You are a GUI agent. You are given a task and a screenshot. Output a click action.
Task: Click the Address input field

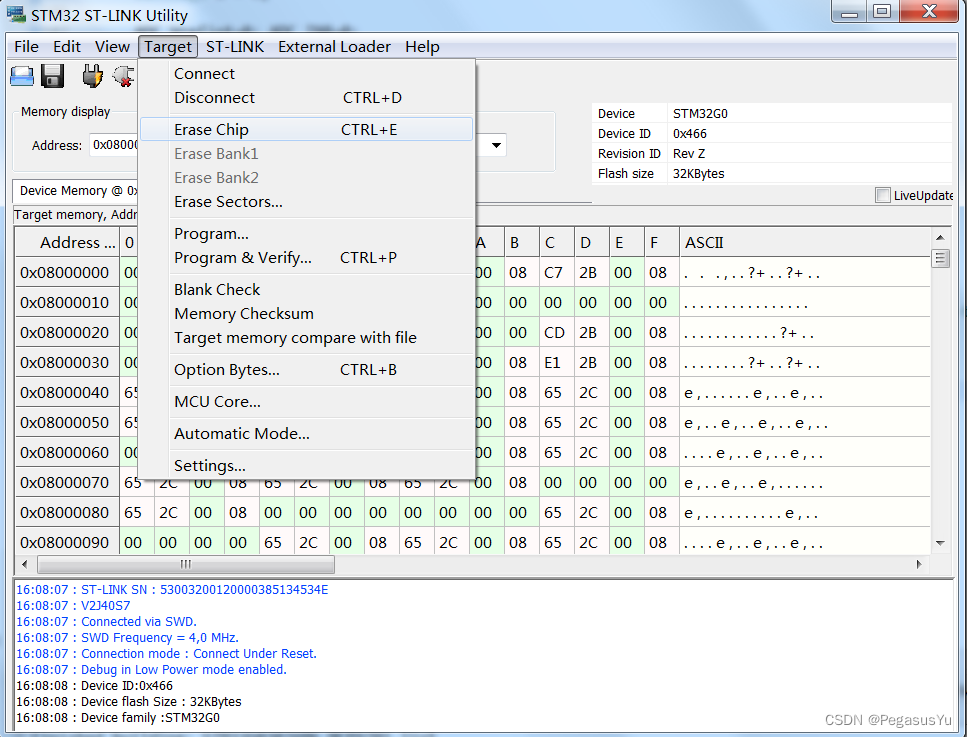coord(115,145)
